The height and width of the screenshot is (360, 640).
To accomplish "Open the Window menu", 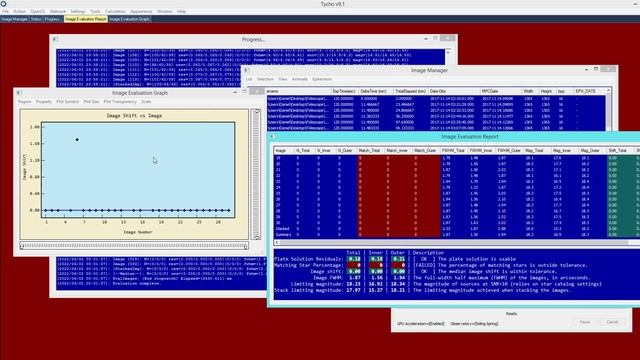I will 164,11.
